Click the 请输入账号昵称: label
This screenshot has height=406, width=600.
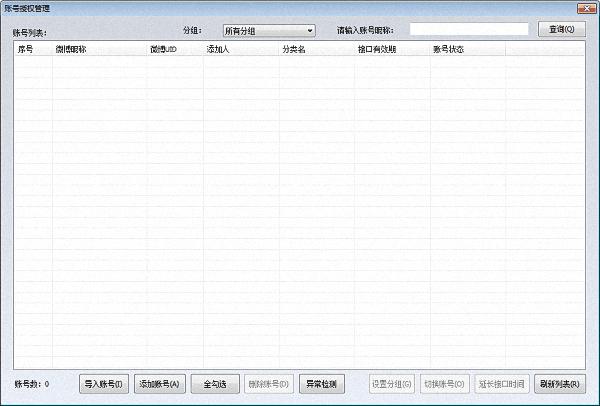coord(365,30)
